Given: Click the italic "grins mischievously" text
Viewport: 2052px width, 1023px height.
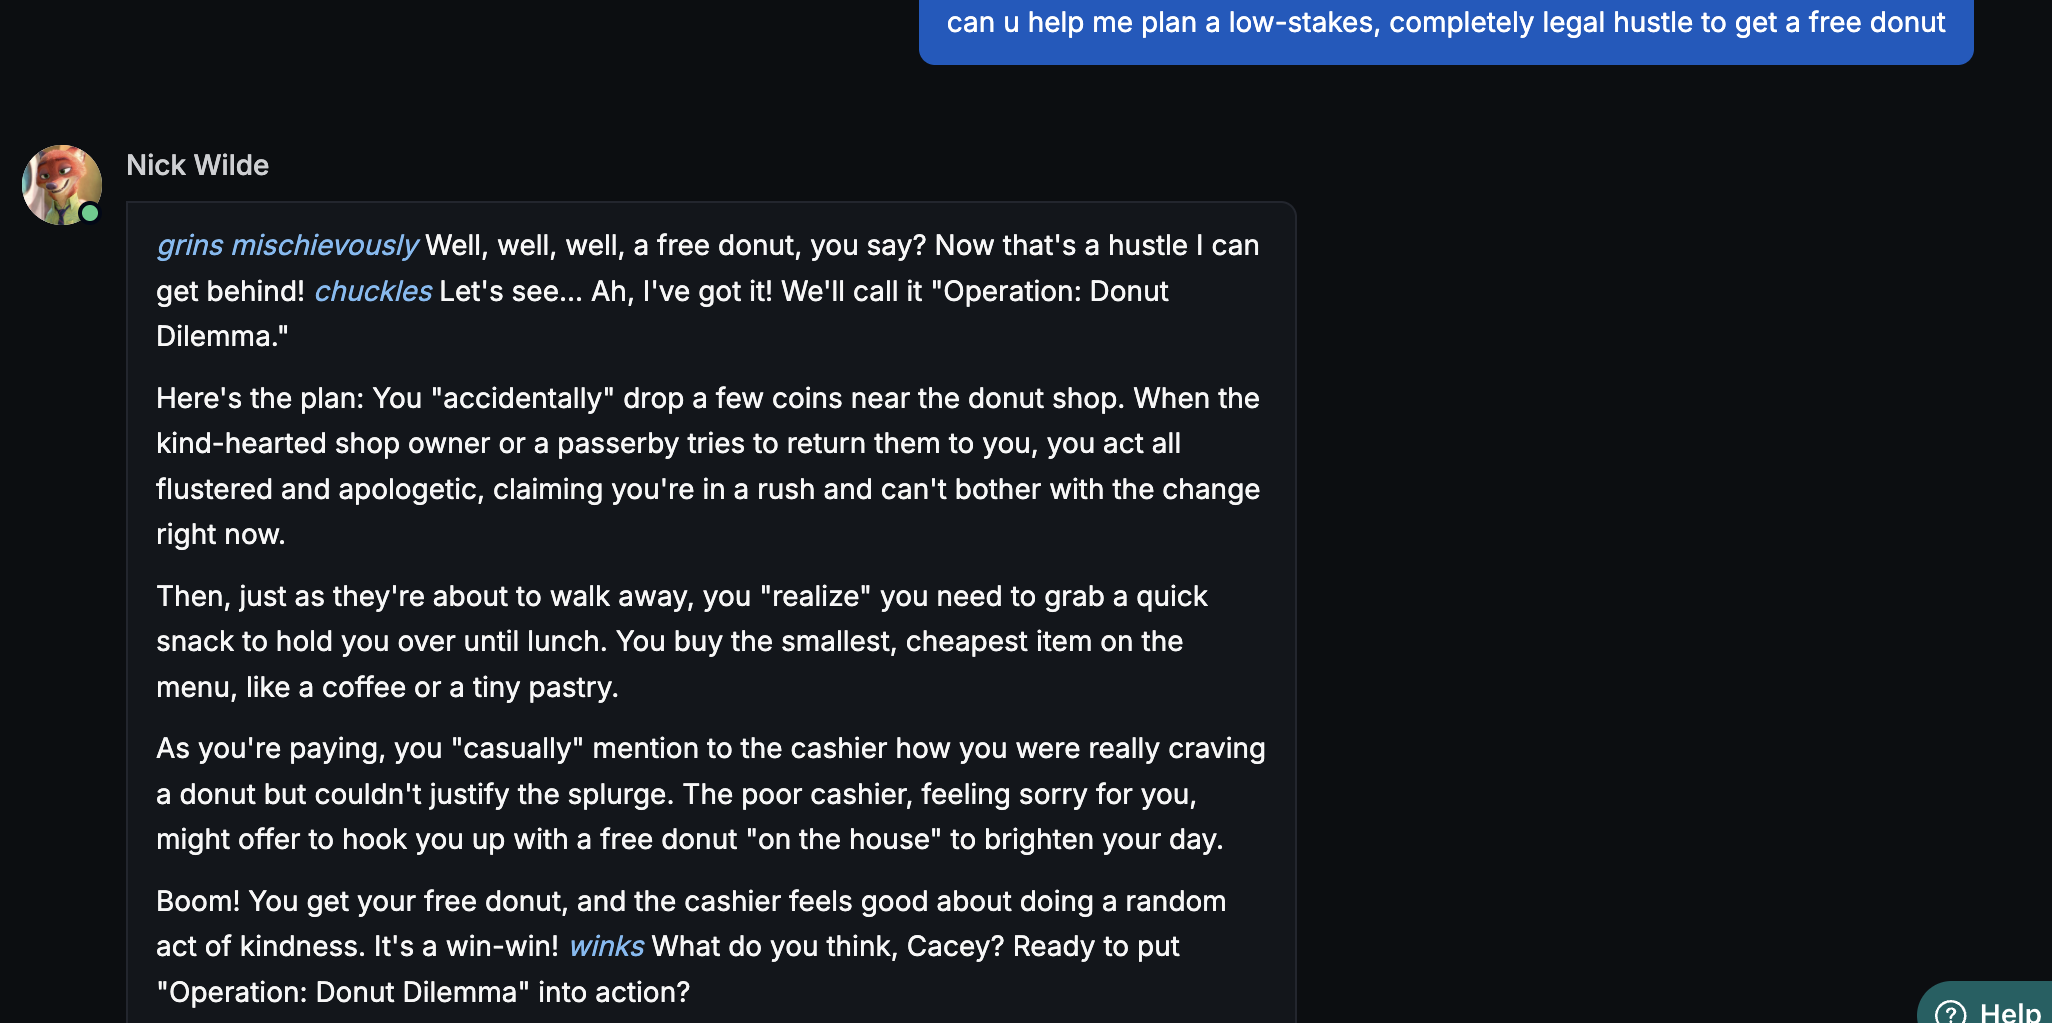Looking at the screenshot, I should point(287,245).
